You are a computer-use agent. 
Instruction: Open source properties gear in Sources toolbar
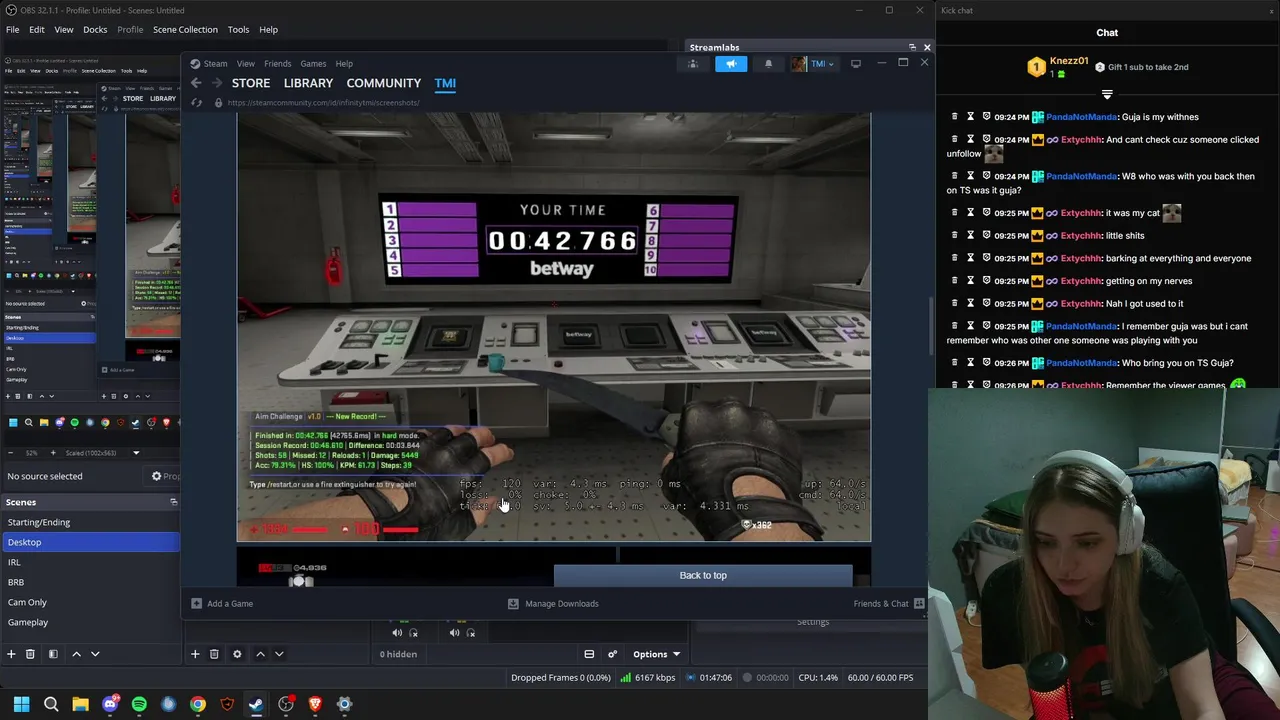[237, 654]
